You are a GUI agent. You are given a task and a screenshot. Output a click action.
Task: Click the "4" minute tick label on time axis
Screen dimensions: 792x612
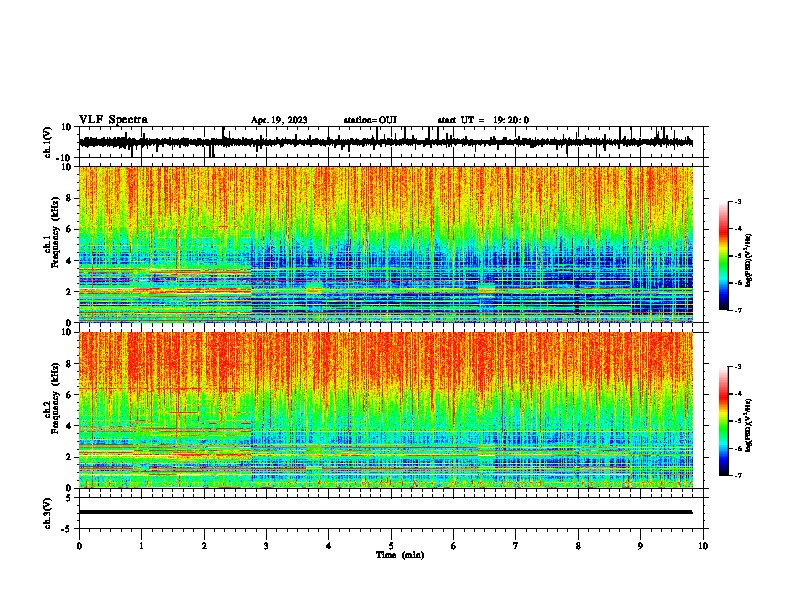tap(329, 546)
